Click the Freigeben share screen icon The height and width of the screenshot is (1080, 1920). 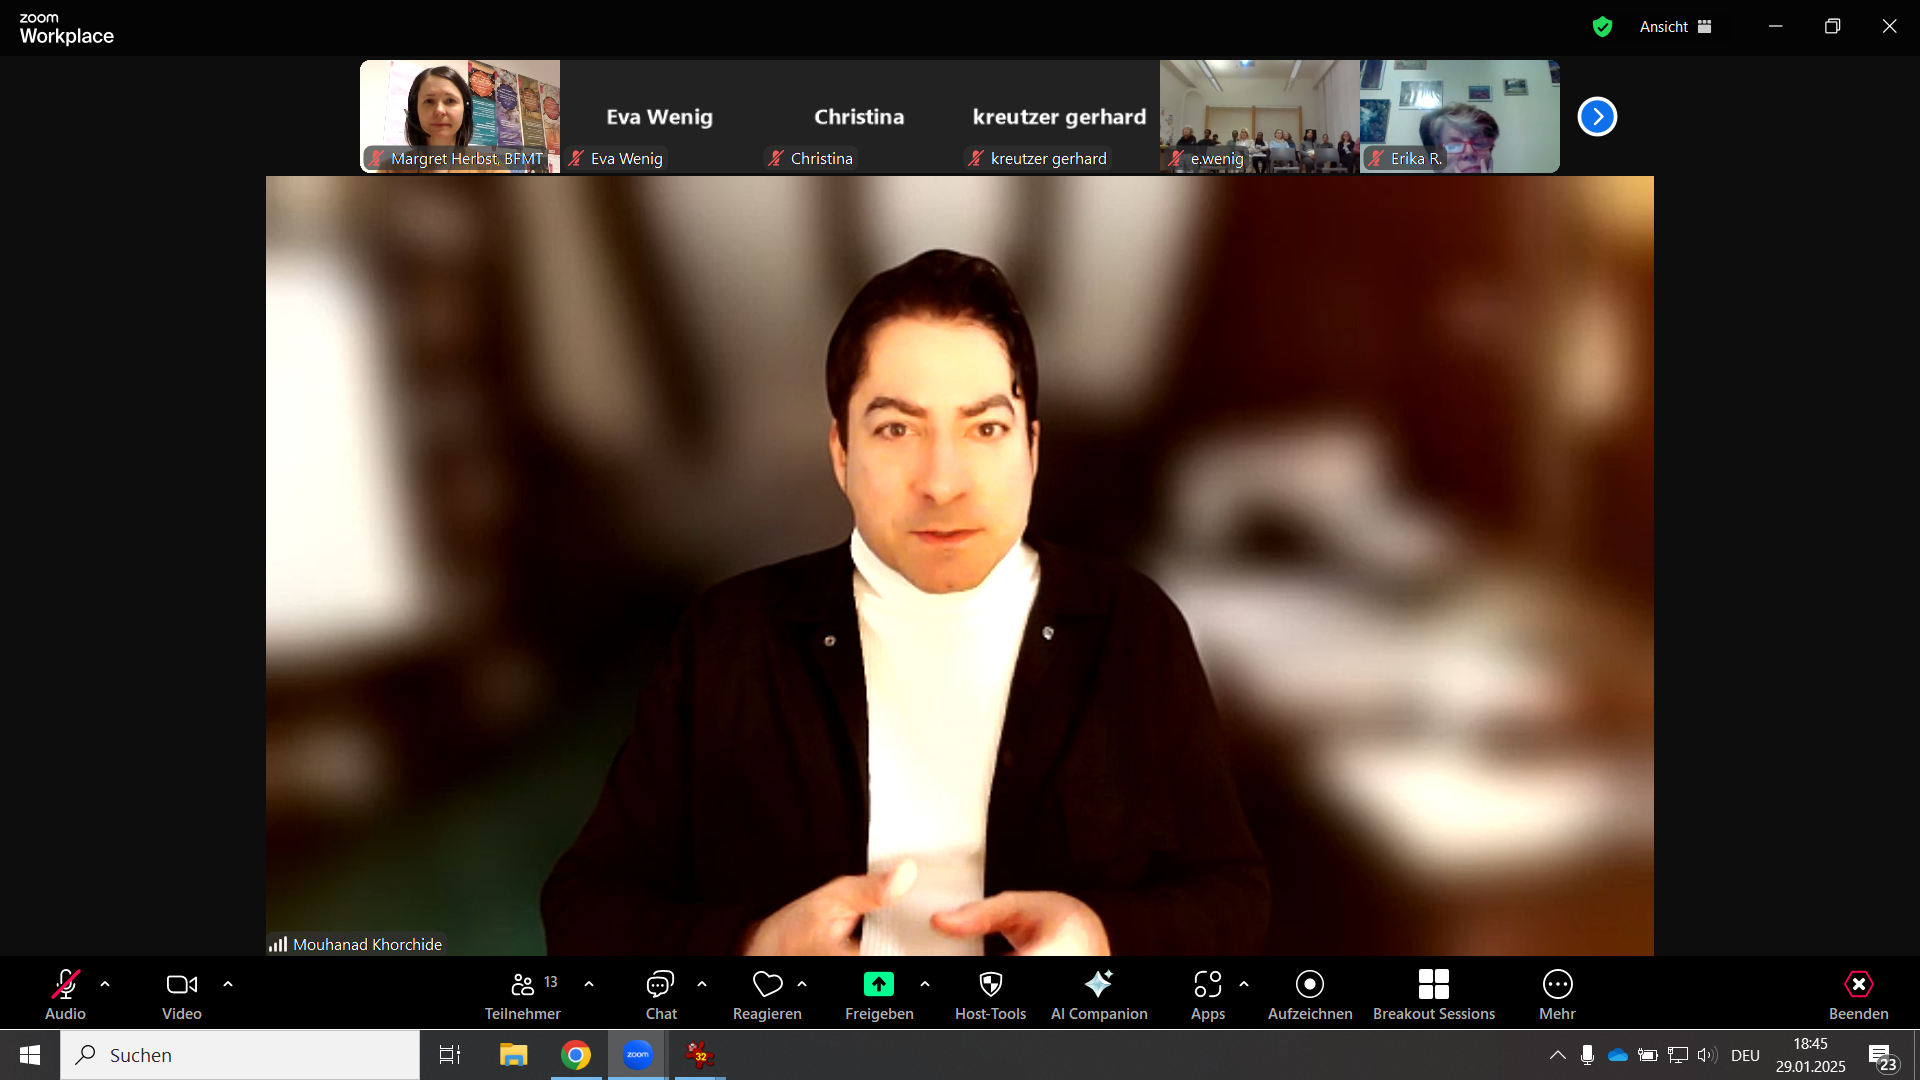point(878,985)
